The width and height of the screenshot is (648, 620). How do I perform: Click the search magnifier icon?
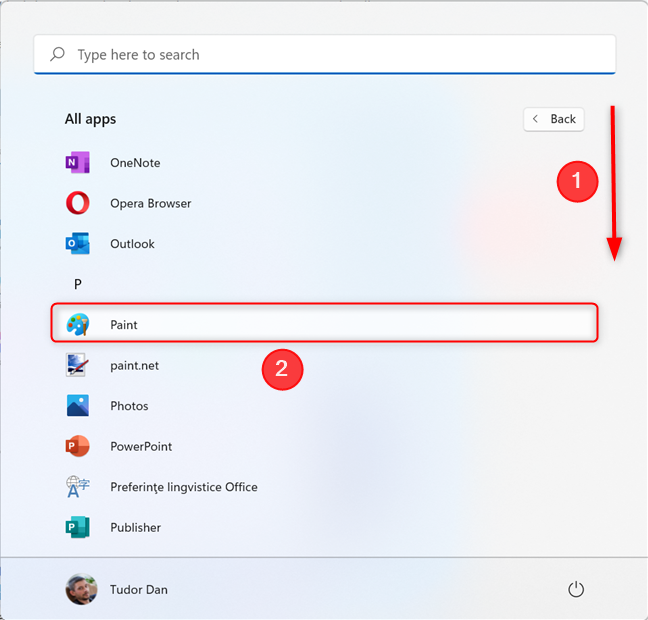coord(57,54)
